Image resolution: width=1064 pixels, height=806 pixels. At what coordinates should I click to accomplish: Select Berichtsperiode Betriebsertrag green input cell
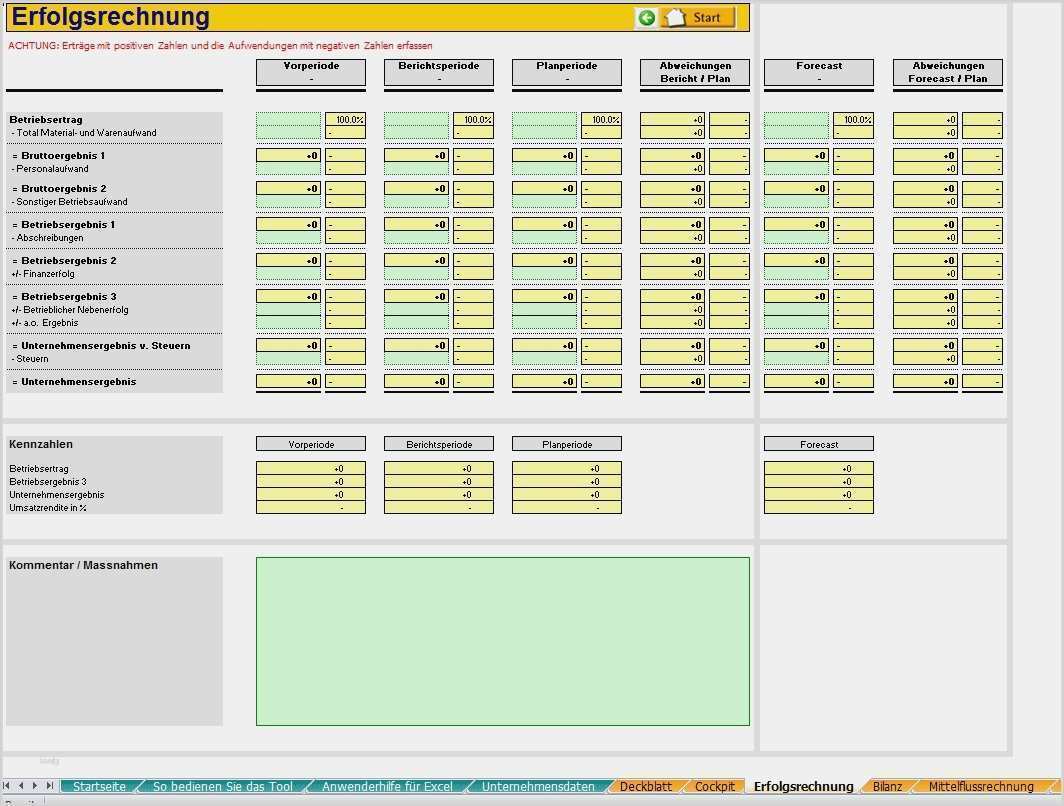click(x=417, y=119)
